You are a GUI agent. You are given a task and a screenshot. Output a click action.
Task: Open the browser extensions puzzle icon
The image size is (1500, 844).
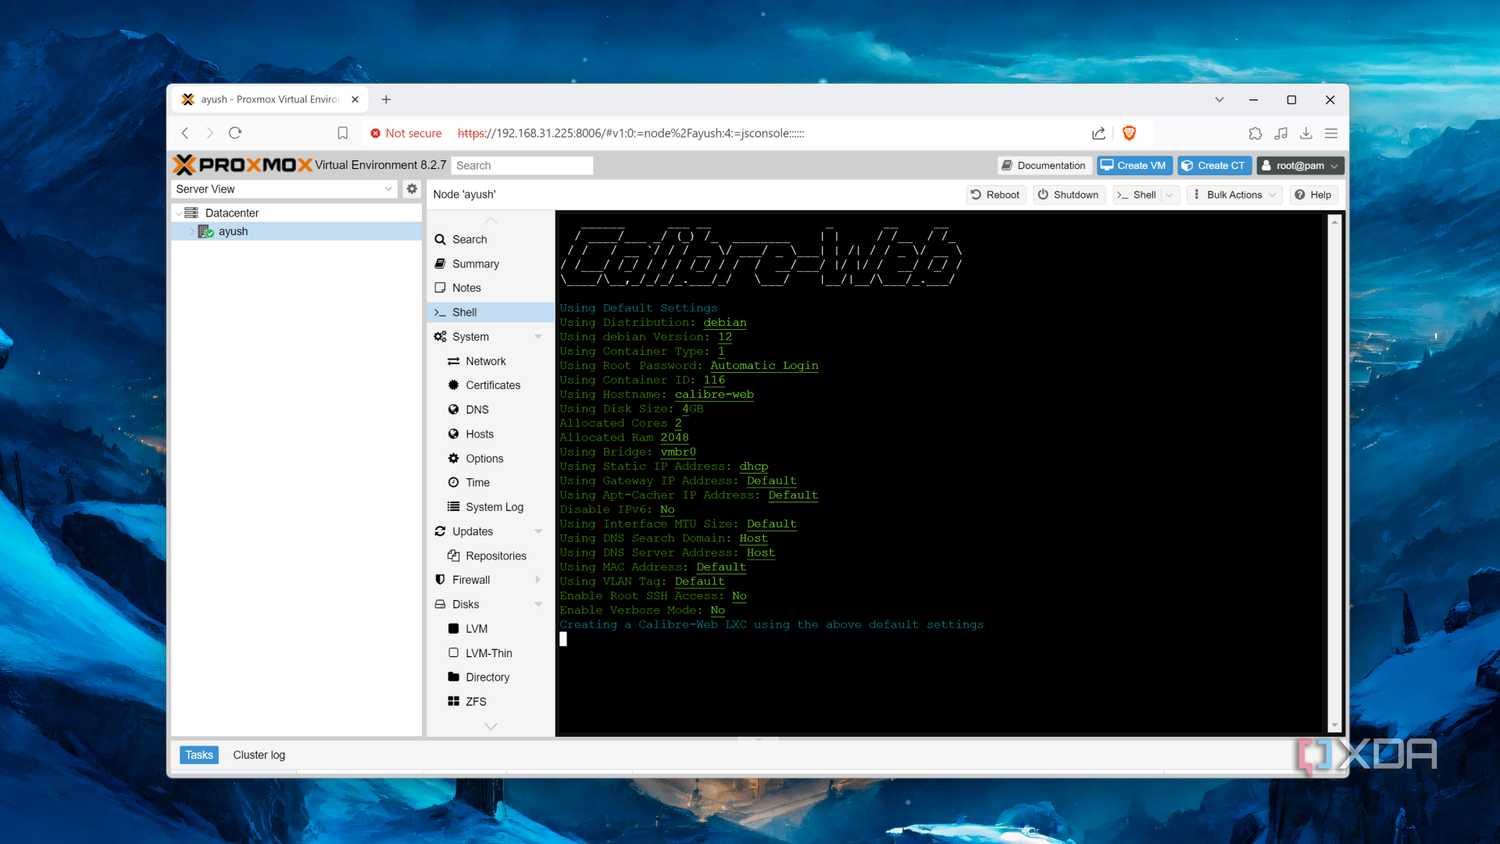tap(1255, 133)
